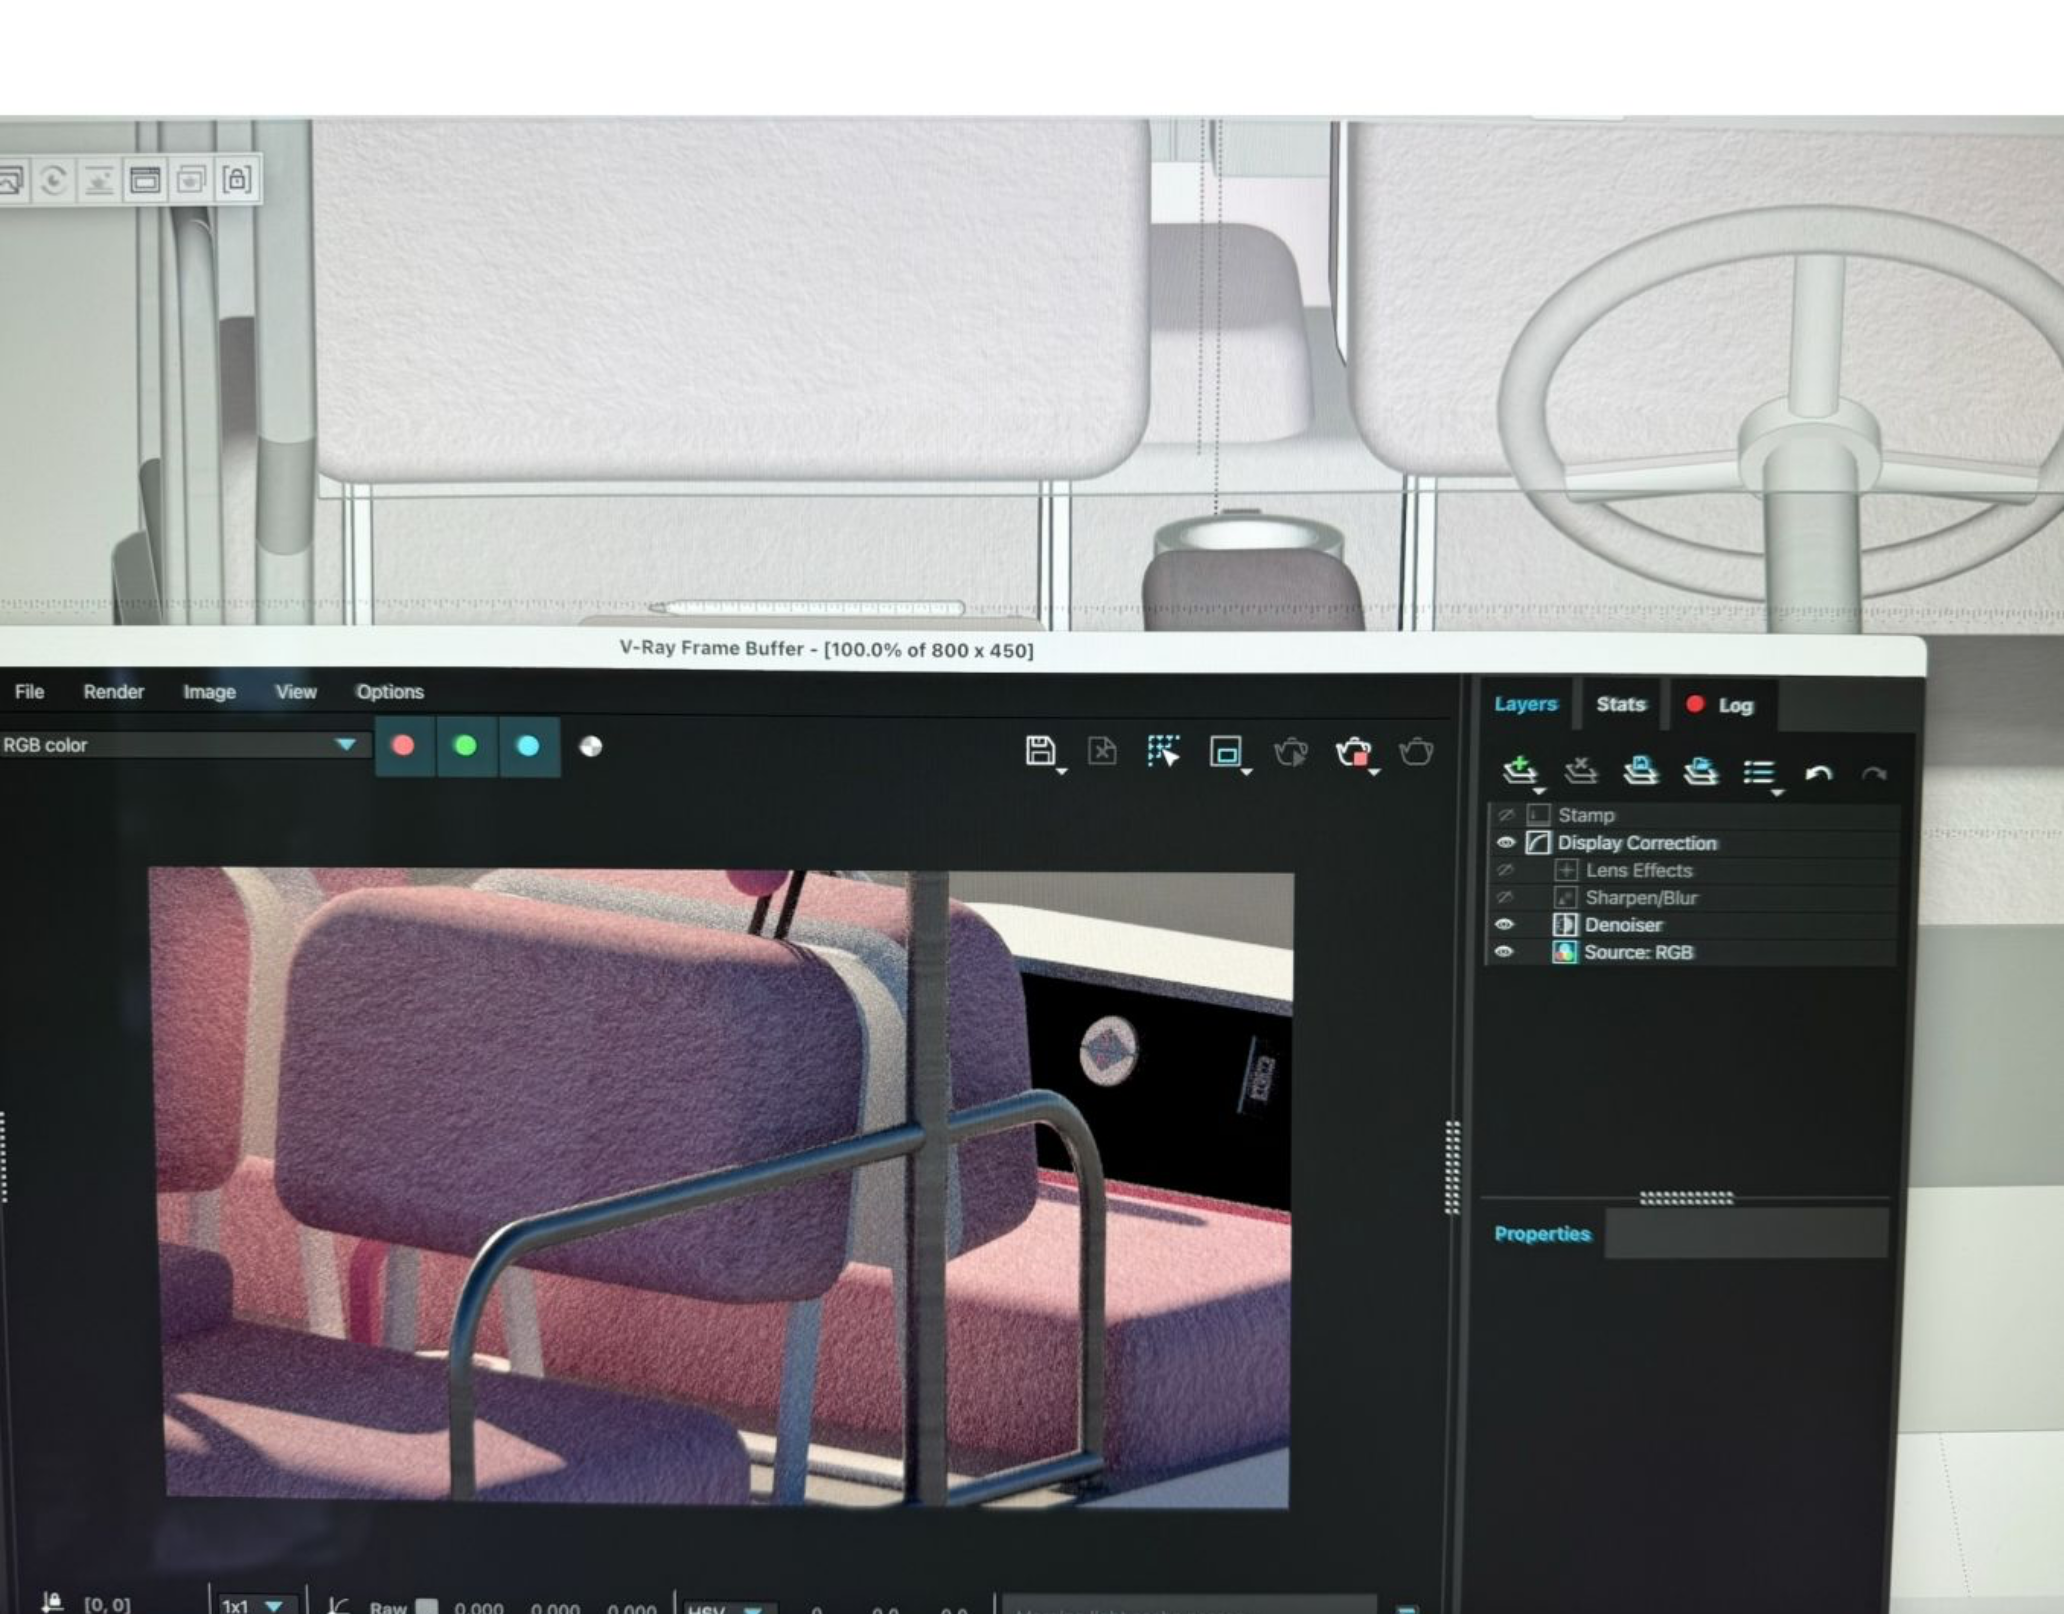Enable Follow mouse render tracking
Screen dimensions: 2064x1614
[x=1162, y=750]
